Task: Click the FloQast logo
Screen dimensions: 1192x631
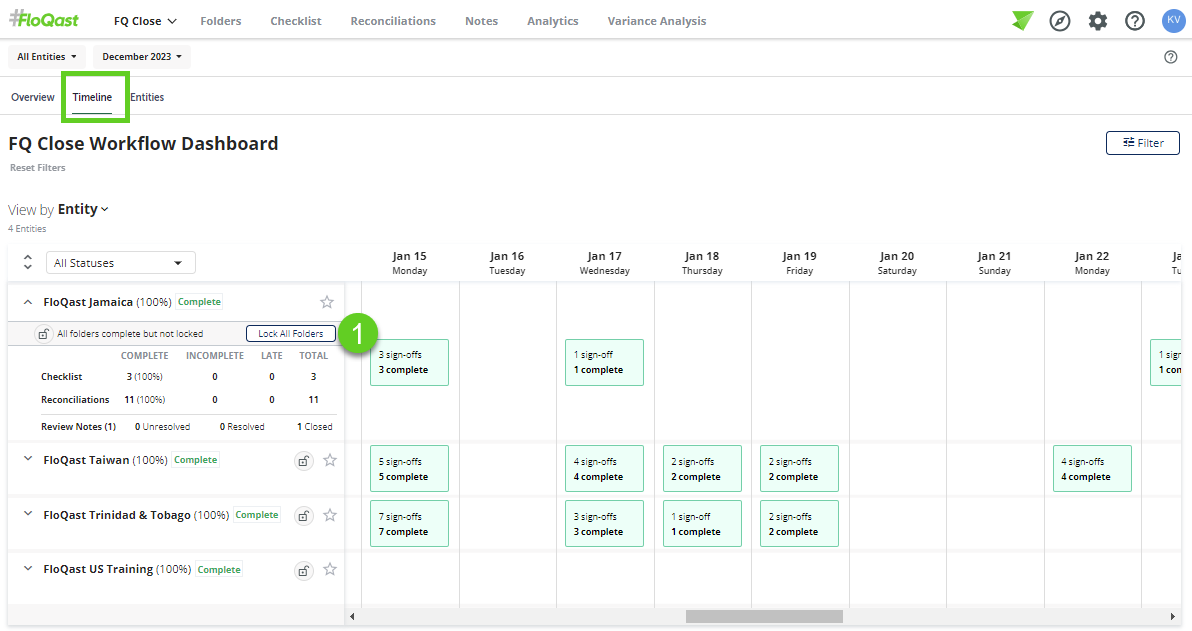Action: [x=44, y=20]
